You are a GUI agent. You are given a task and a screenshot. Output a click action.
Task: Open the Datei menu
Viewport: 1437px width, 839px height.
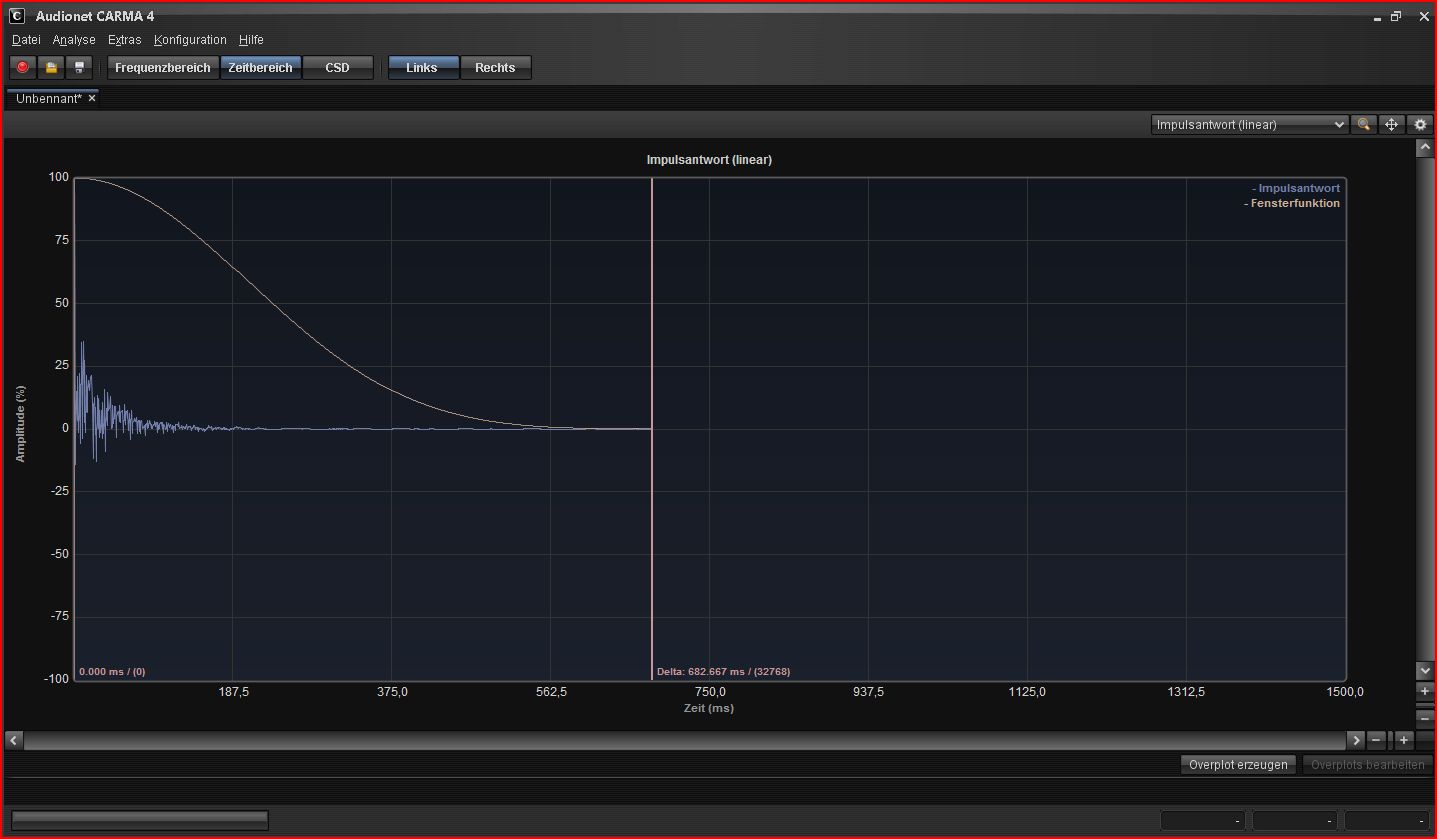tap(26, 40)
